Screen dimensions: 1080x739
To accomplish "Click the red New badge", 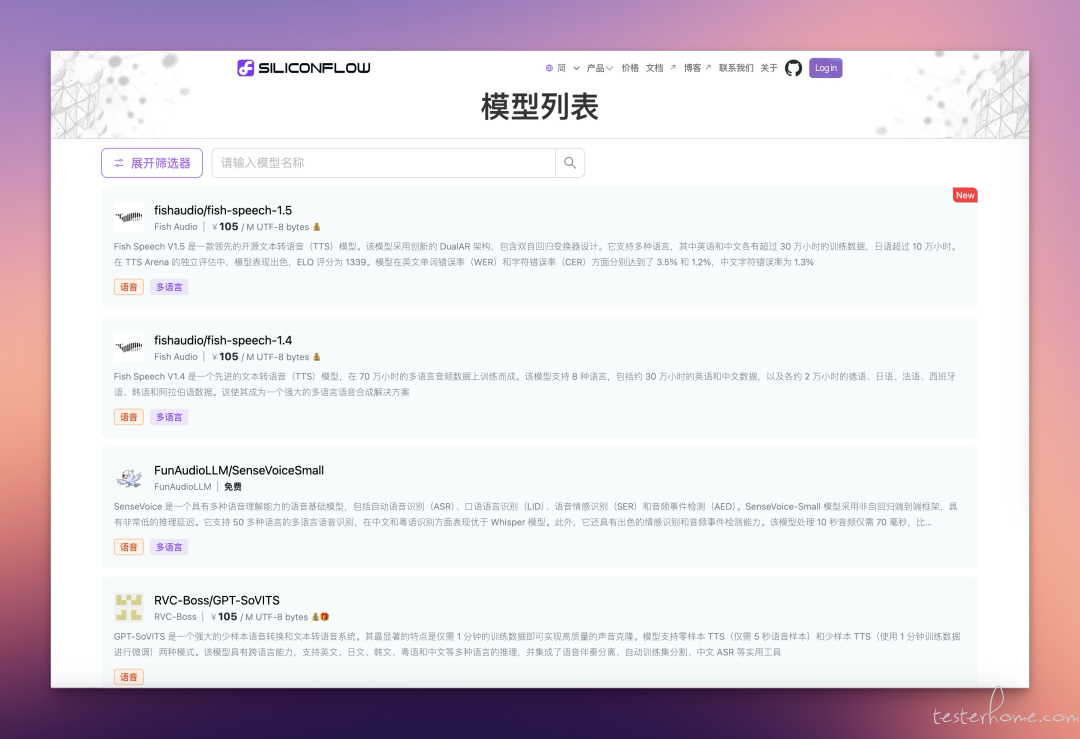I will [x=965, y=196].
